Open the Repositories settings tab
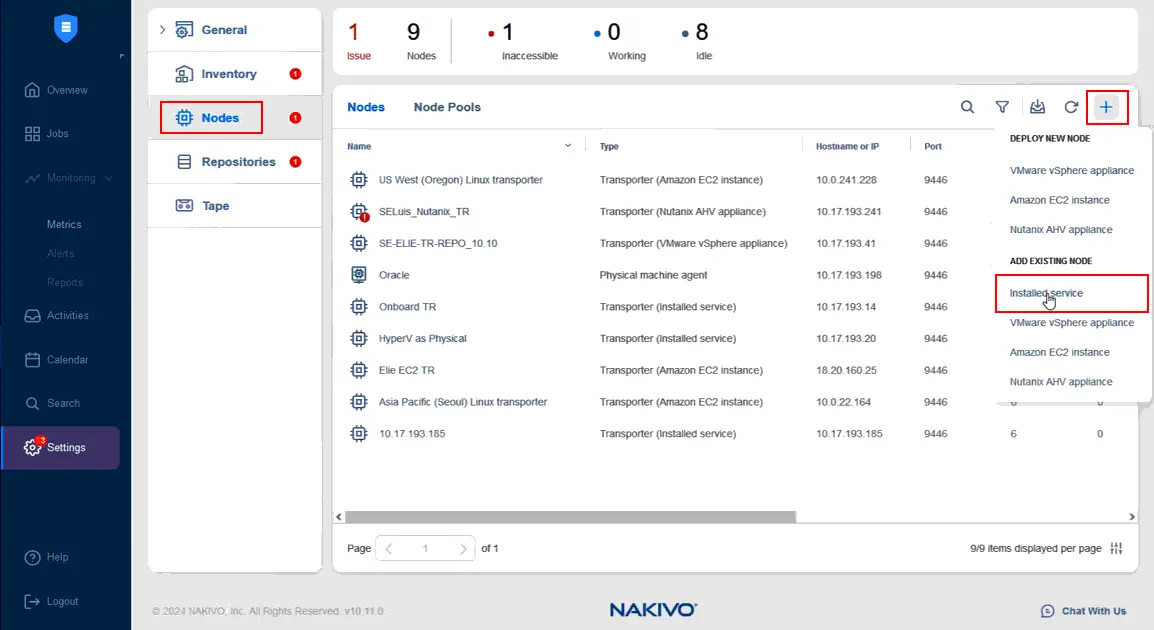 238,162
